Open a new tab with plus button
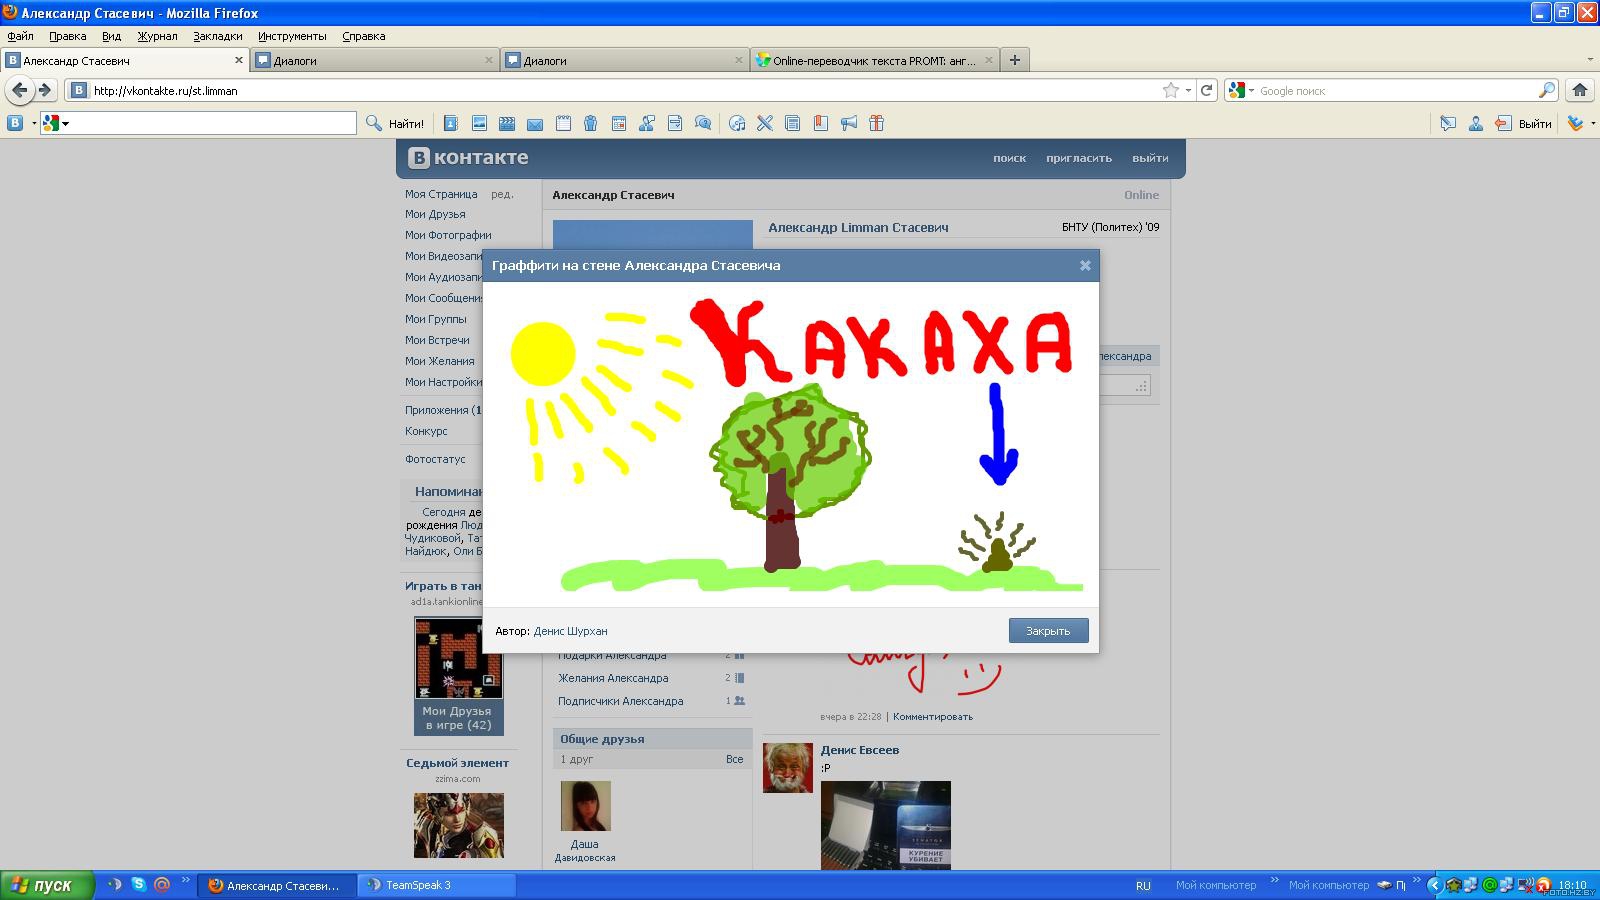Screen dimensions: 1600x900 click(x=1015, y=60)
